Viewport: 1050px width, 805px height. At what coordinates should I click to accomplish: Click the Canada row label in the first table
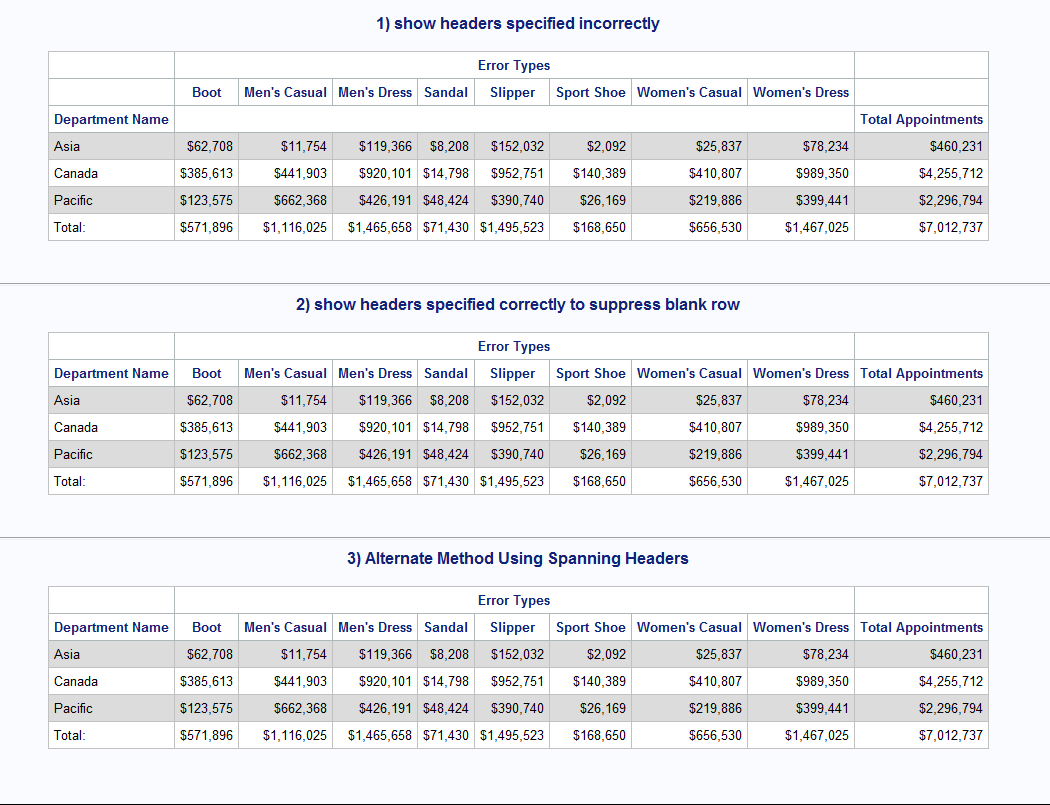(x=76, y=173)
